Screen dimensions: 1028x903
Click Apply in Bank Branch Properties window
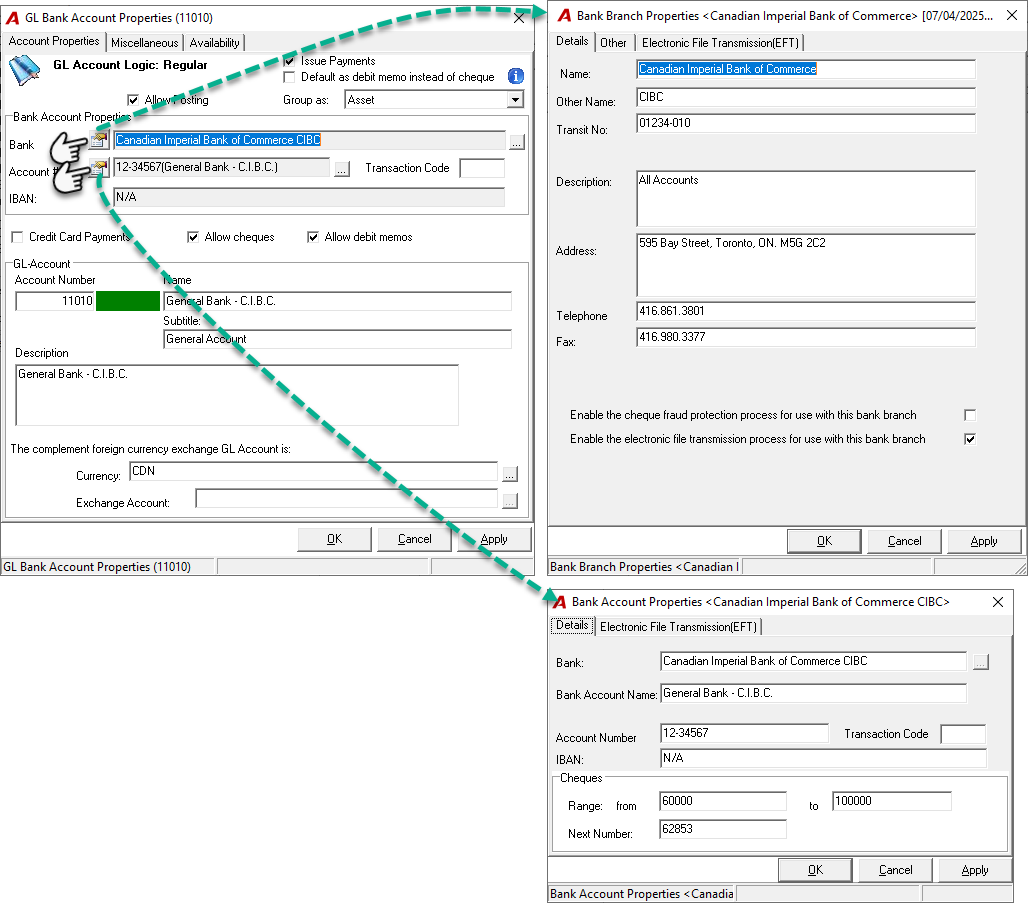(983, 541)
